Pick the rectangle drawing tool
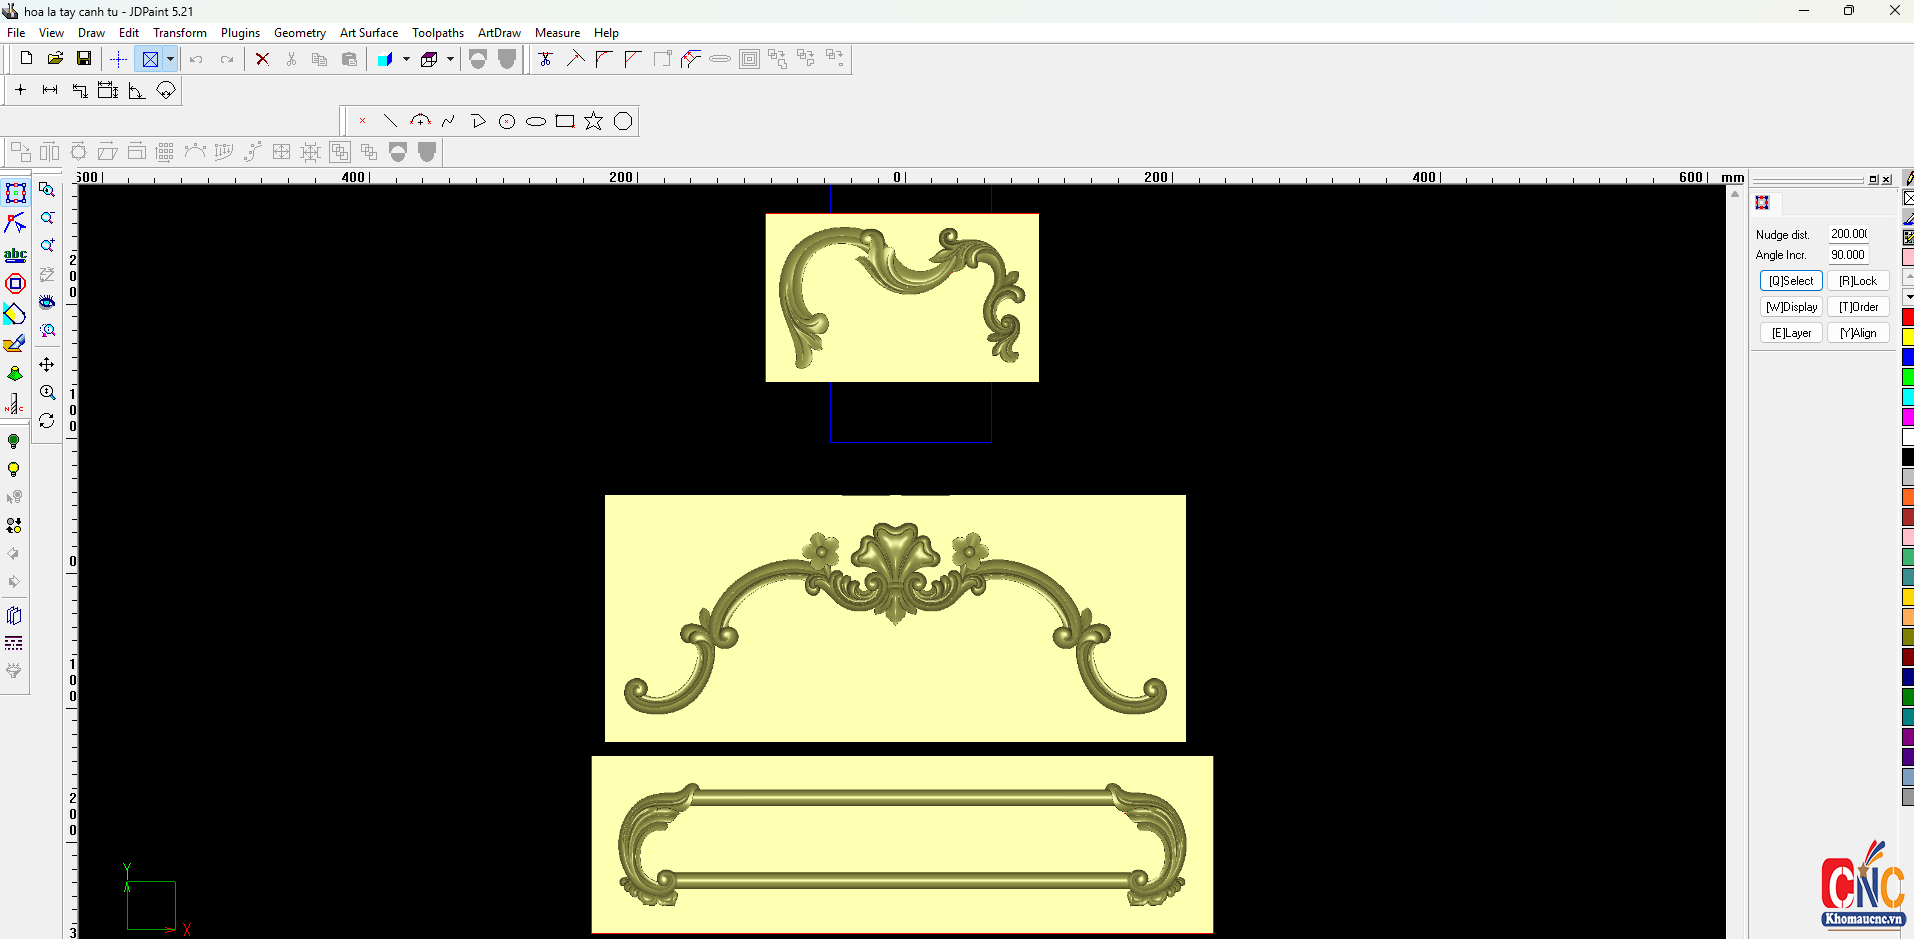 pyautogui.click(x=565, y=121)
